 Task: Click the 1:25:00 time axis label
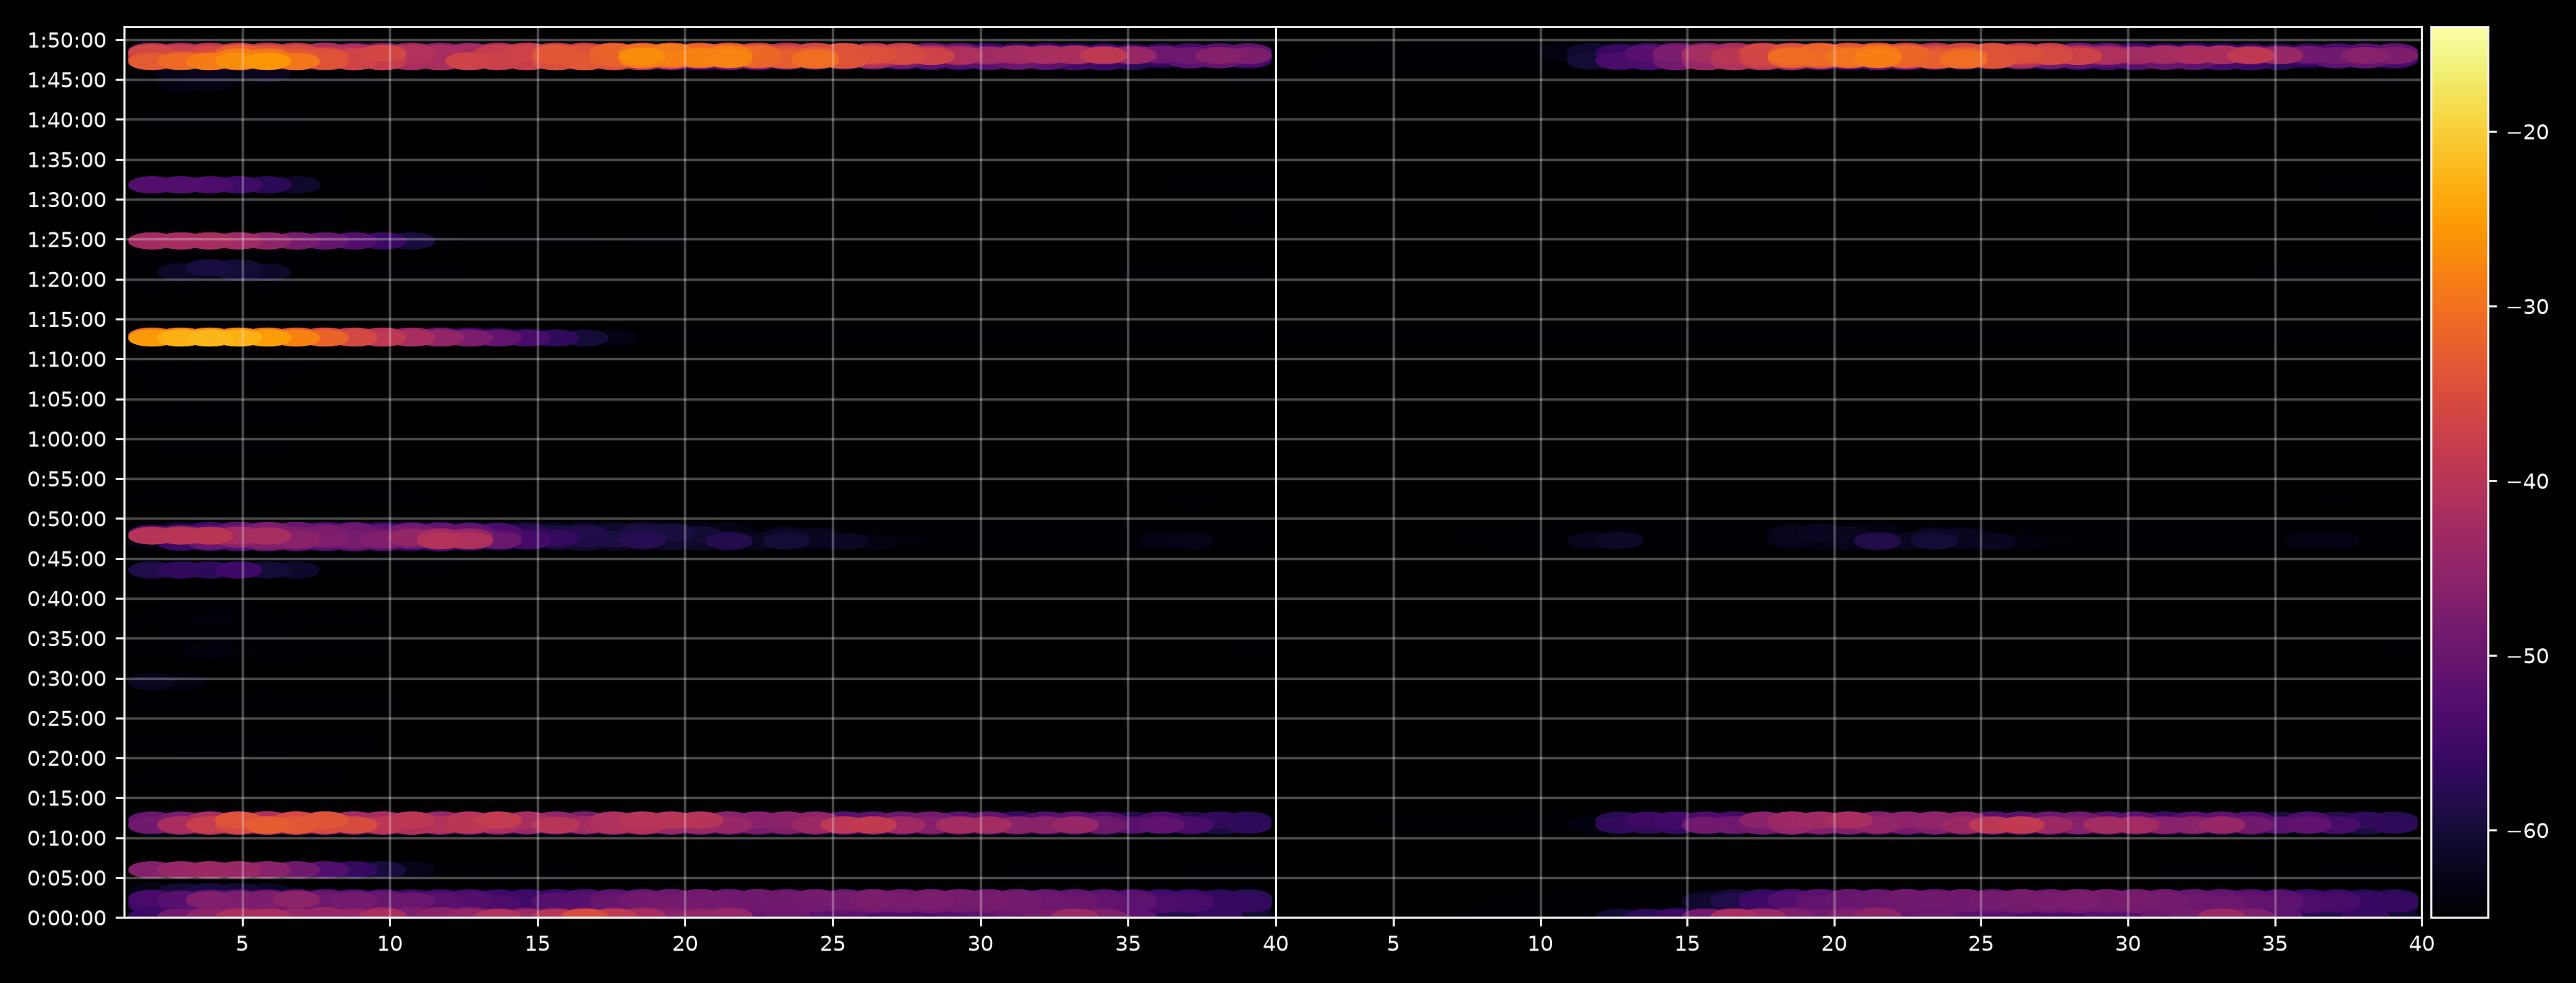66,240
